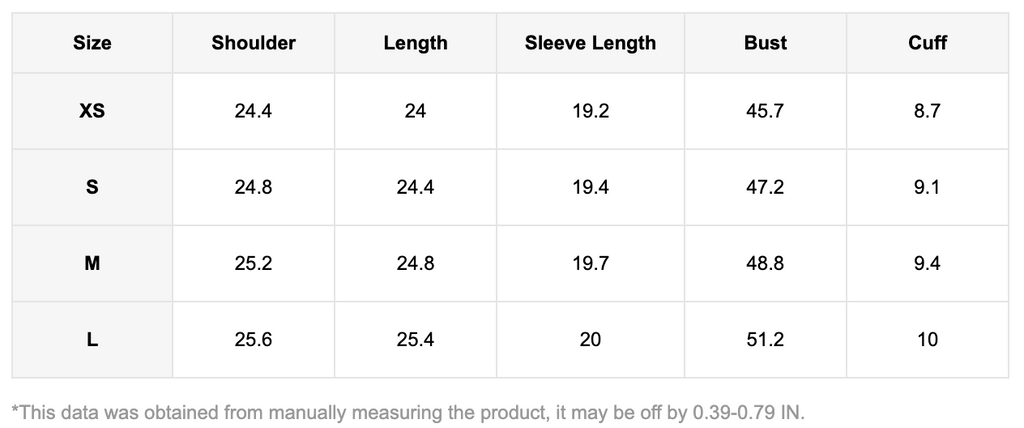Click the M bust value 48.8
1024x428 pixels.
click(765, 264)
